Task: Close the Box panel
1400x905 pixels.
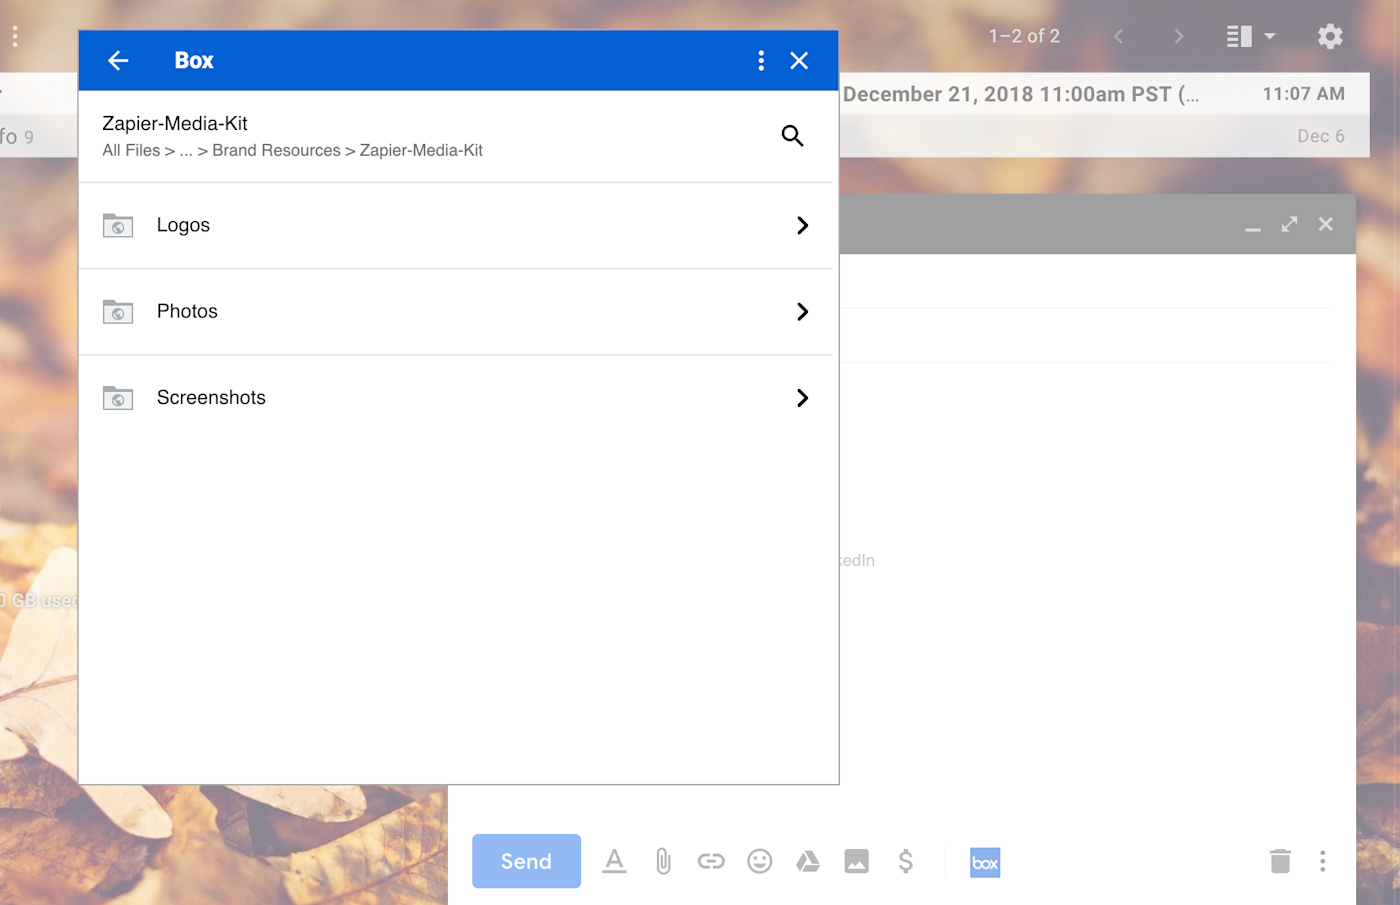Action: tap(799, 61)
